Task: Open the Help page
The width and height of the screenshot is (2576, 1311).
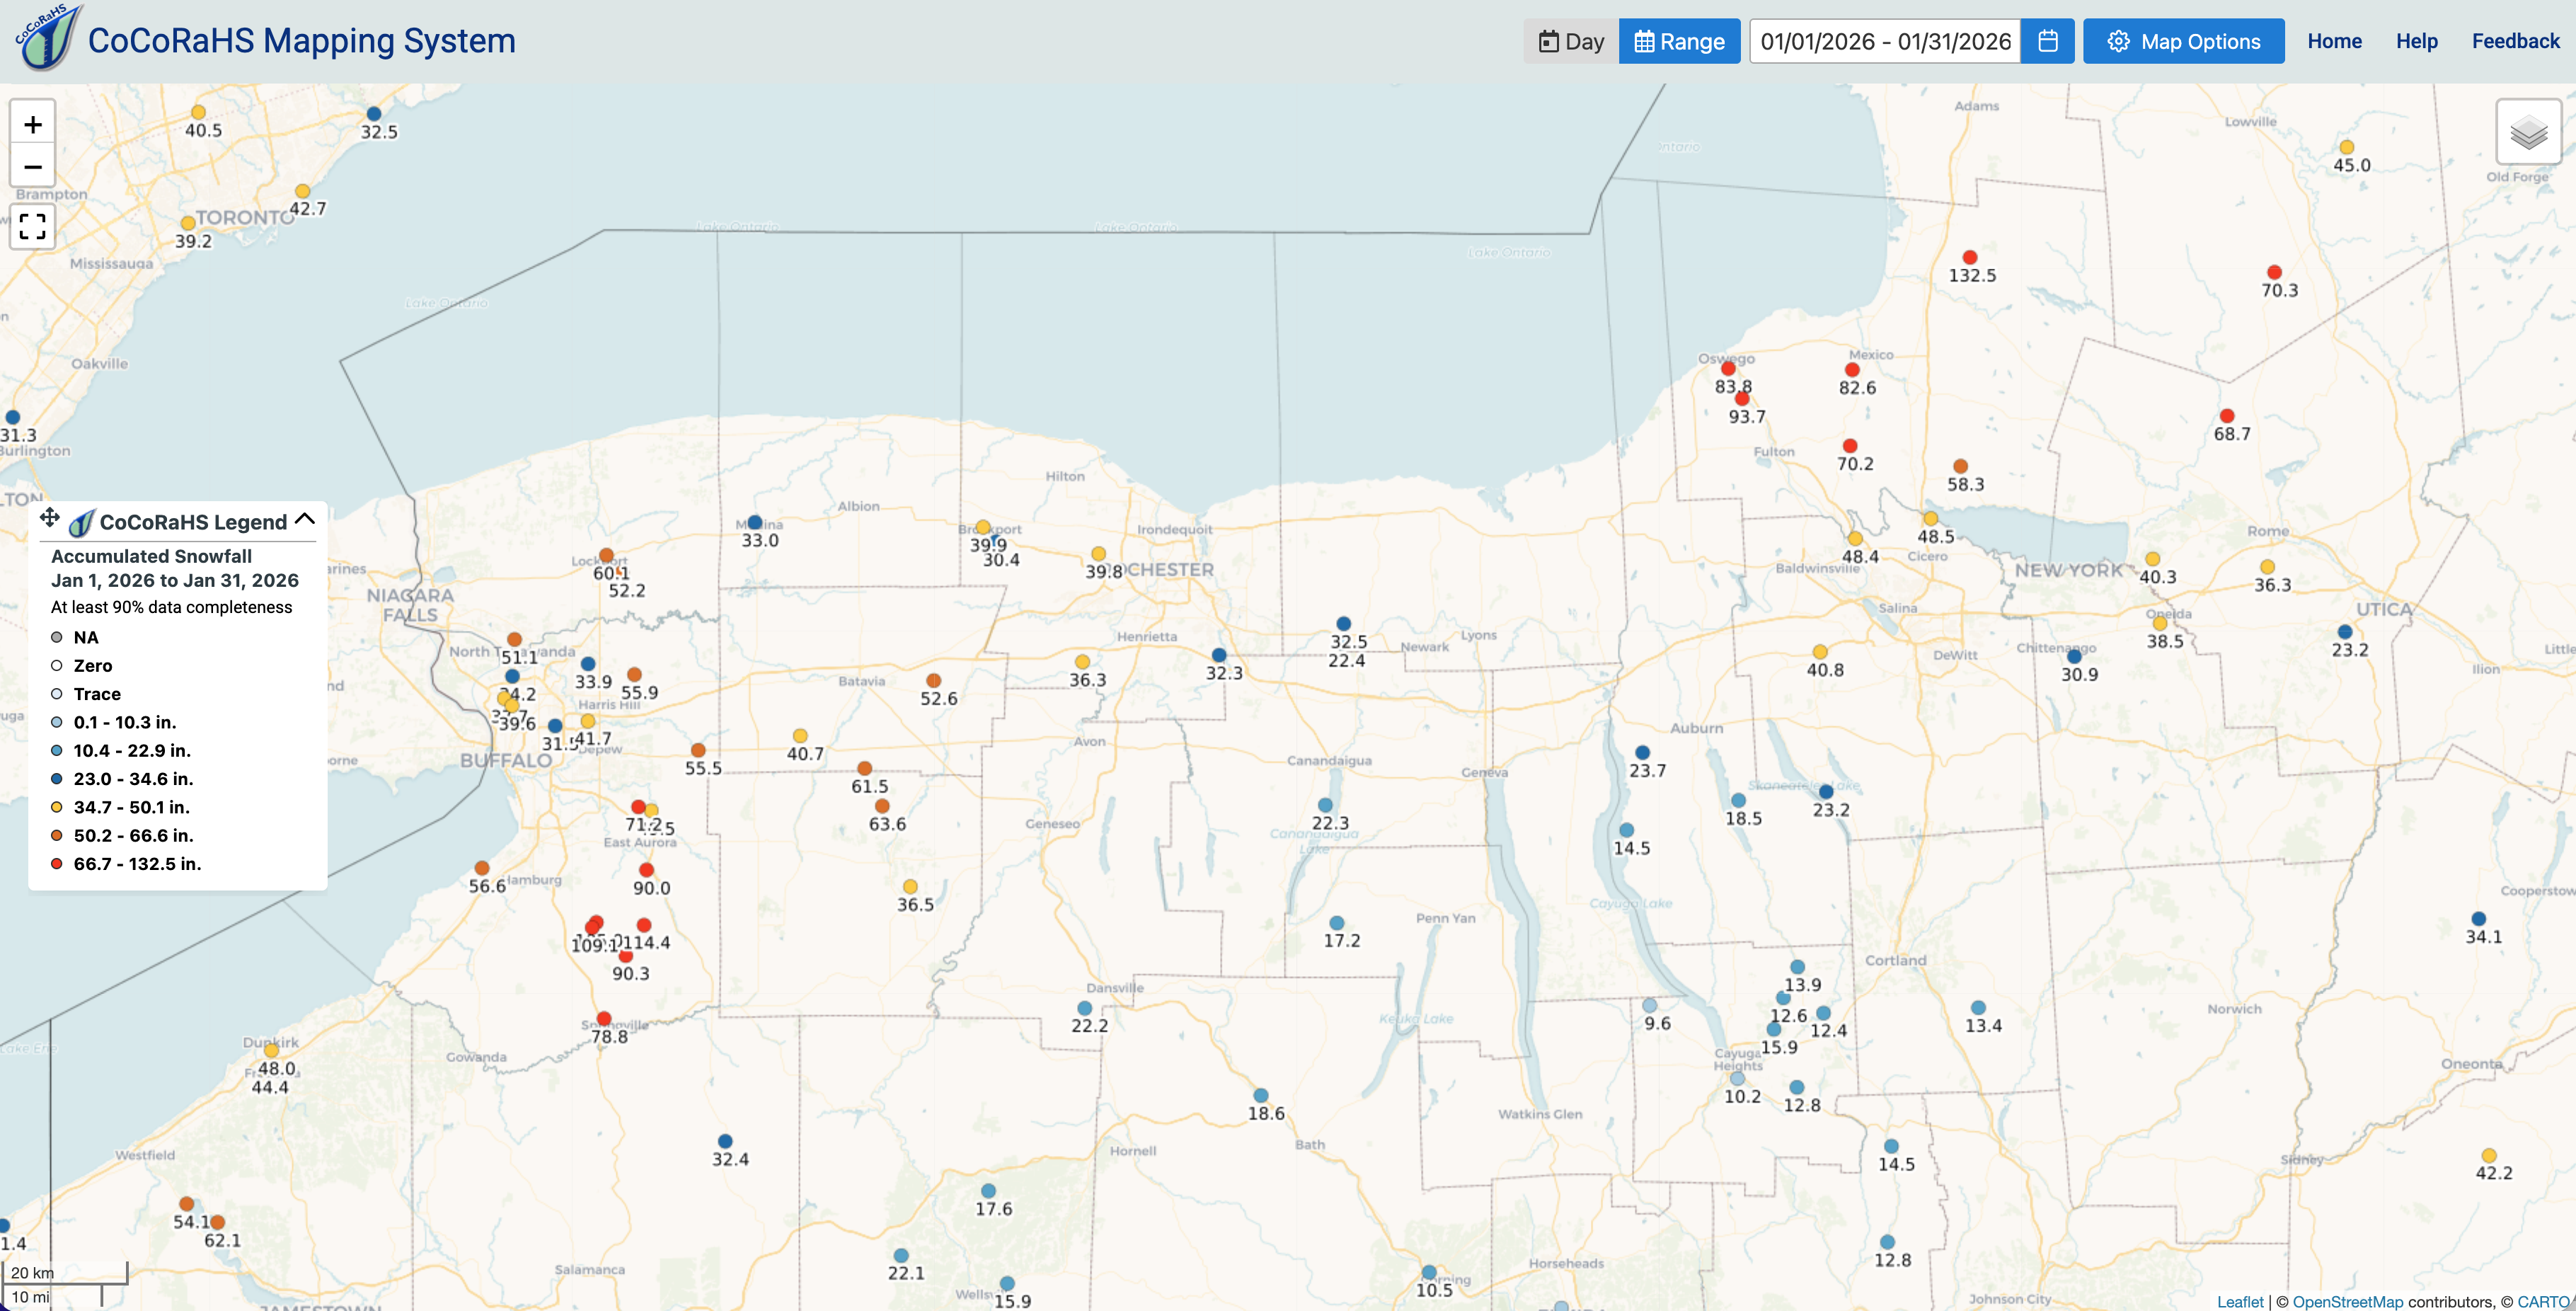Action: (x=2417, y=41)
